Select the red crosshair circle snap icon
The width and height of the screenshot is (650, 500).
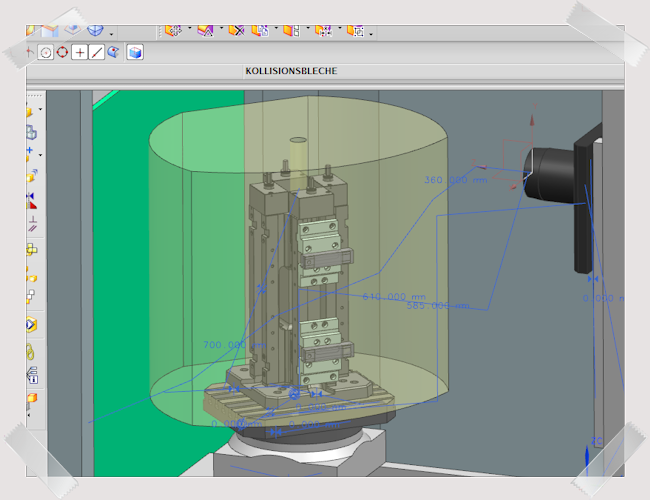[x=62, y=52]
